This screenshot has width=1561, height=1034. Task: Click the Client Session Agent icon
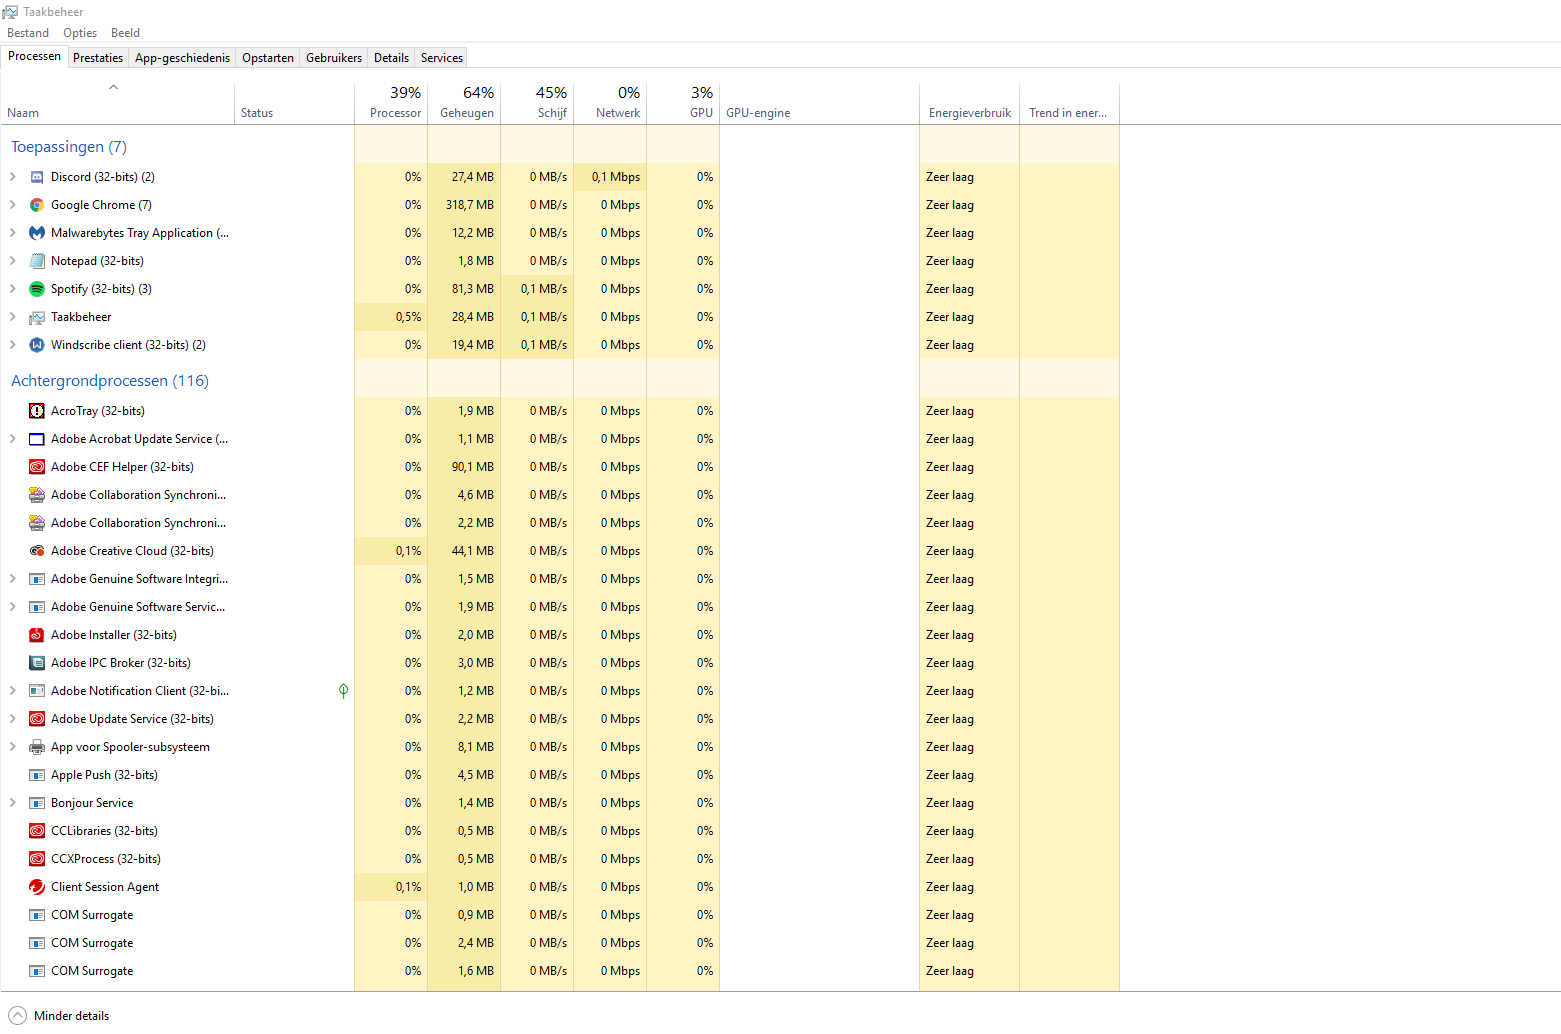click(37, 887)
